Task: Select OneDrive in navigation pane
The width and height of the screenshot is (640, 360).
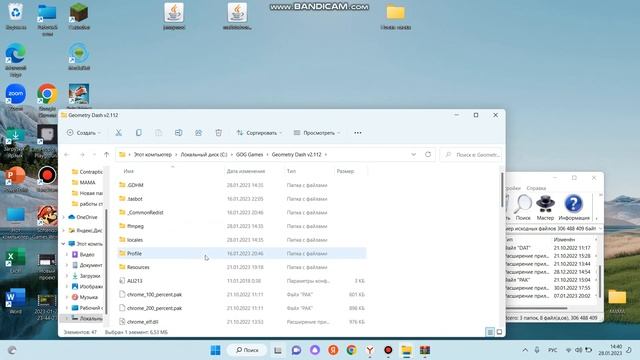Action: [x=83, y=217]
